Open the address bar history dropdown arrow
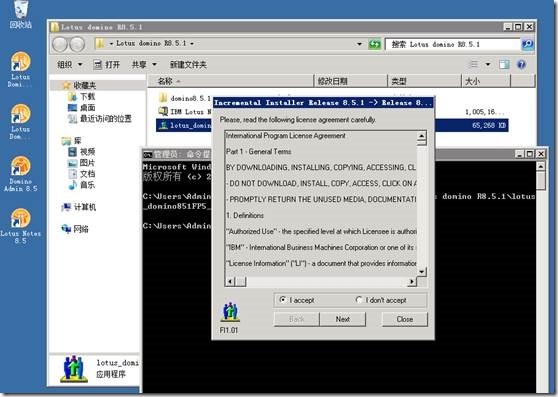558x397 pixels. [359, 44]
